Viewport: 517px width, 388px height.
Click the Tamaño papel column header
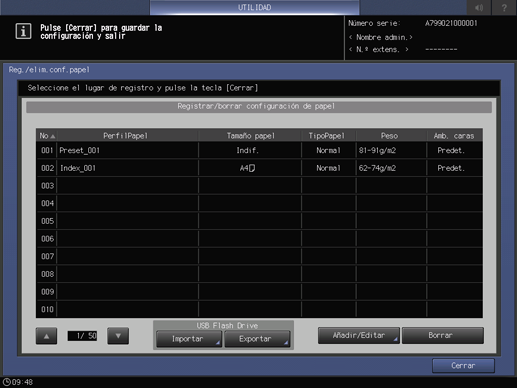250,136
